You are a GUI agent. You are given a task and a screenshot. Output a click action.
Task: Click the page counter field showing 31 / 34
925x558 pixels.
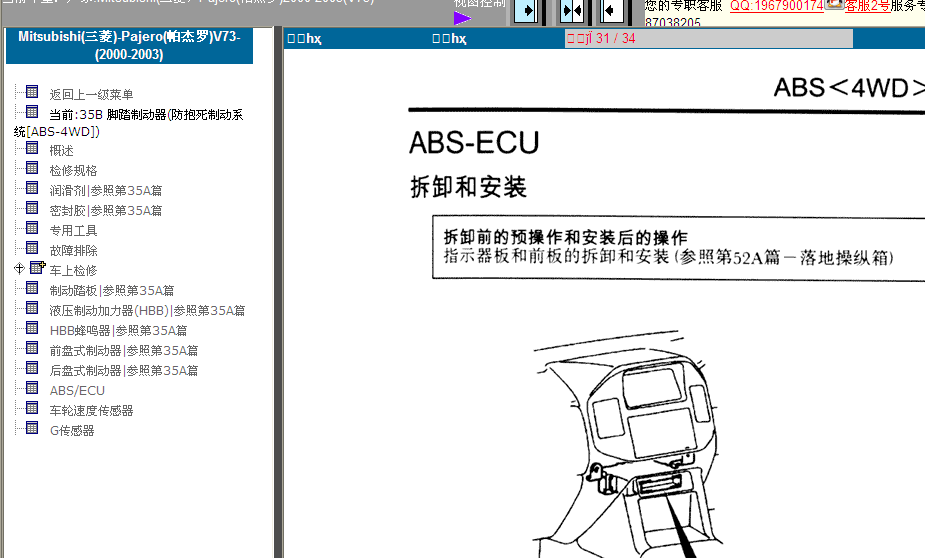coord(708,39)
